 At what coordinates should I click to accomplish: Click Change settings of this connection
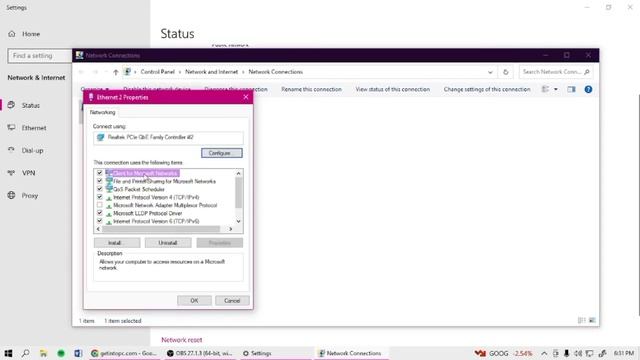point(487,89)
